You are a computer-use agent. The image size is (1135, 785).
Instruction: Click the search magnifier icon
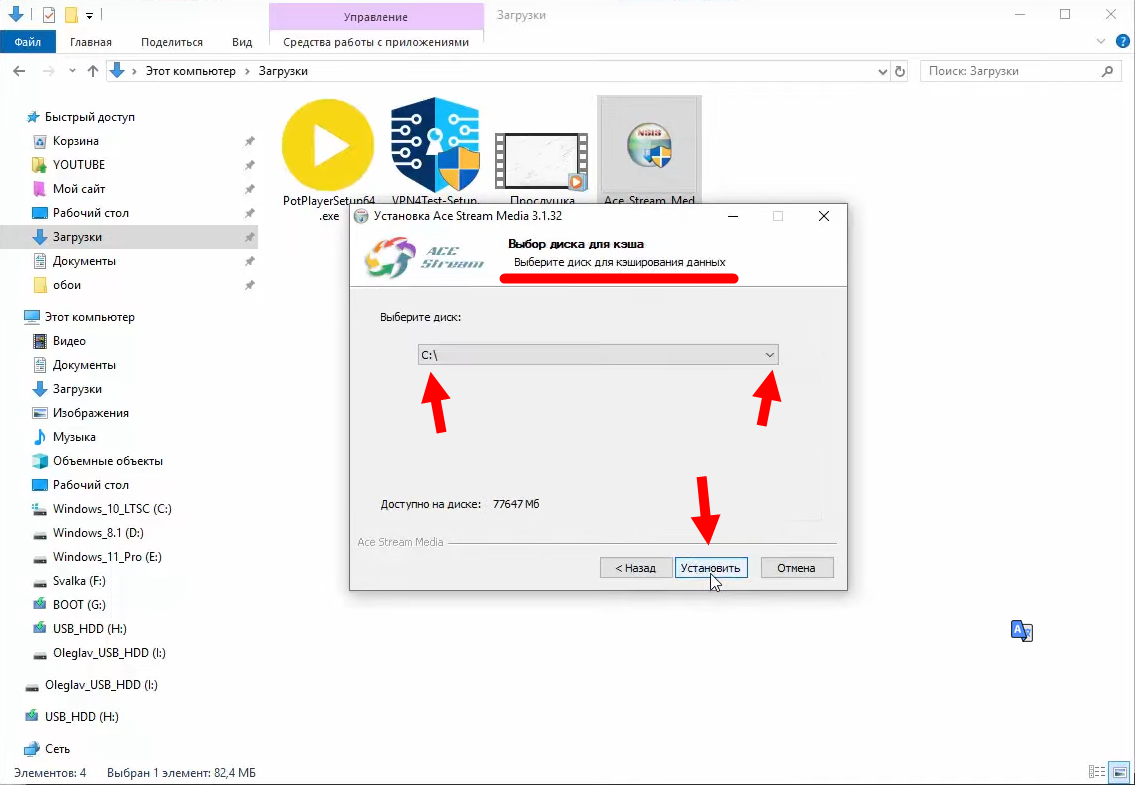click(1107, 71)
